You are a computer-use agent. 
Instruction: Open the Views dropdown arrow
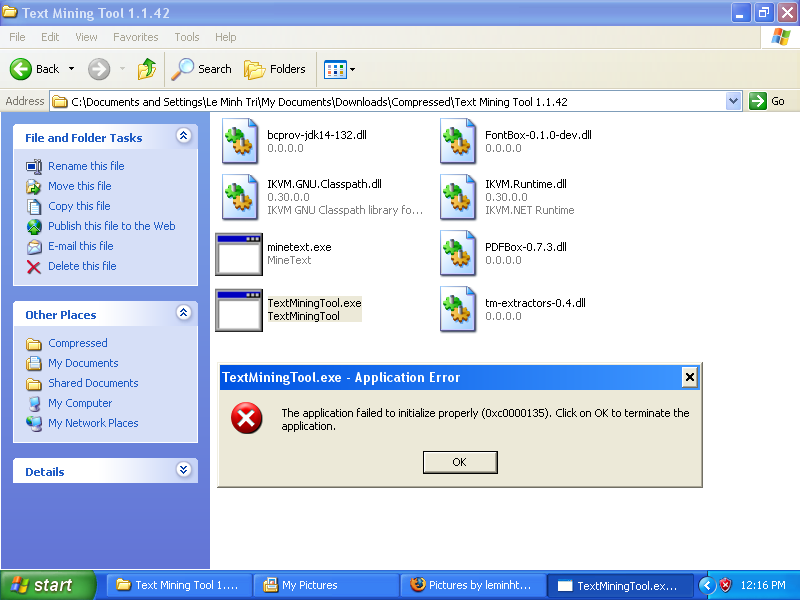pos(352,69)
